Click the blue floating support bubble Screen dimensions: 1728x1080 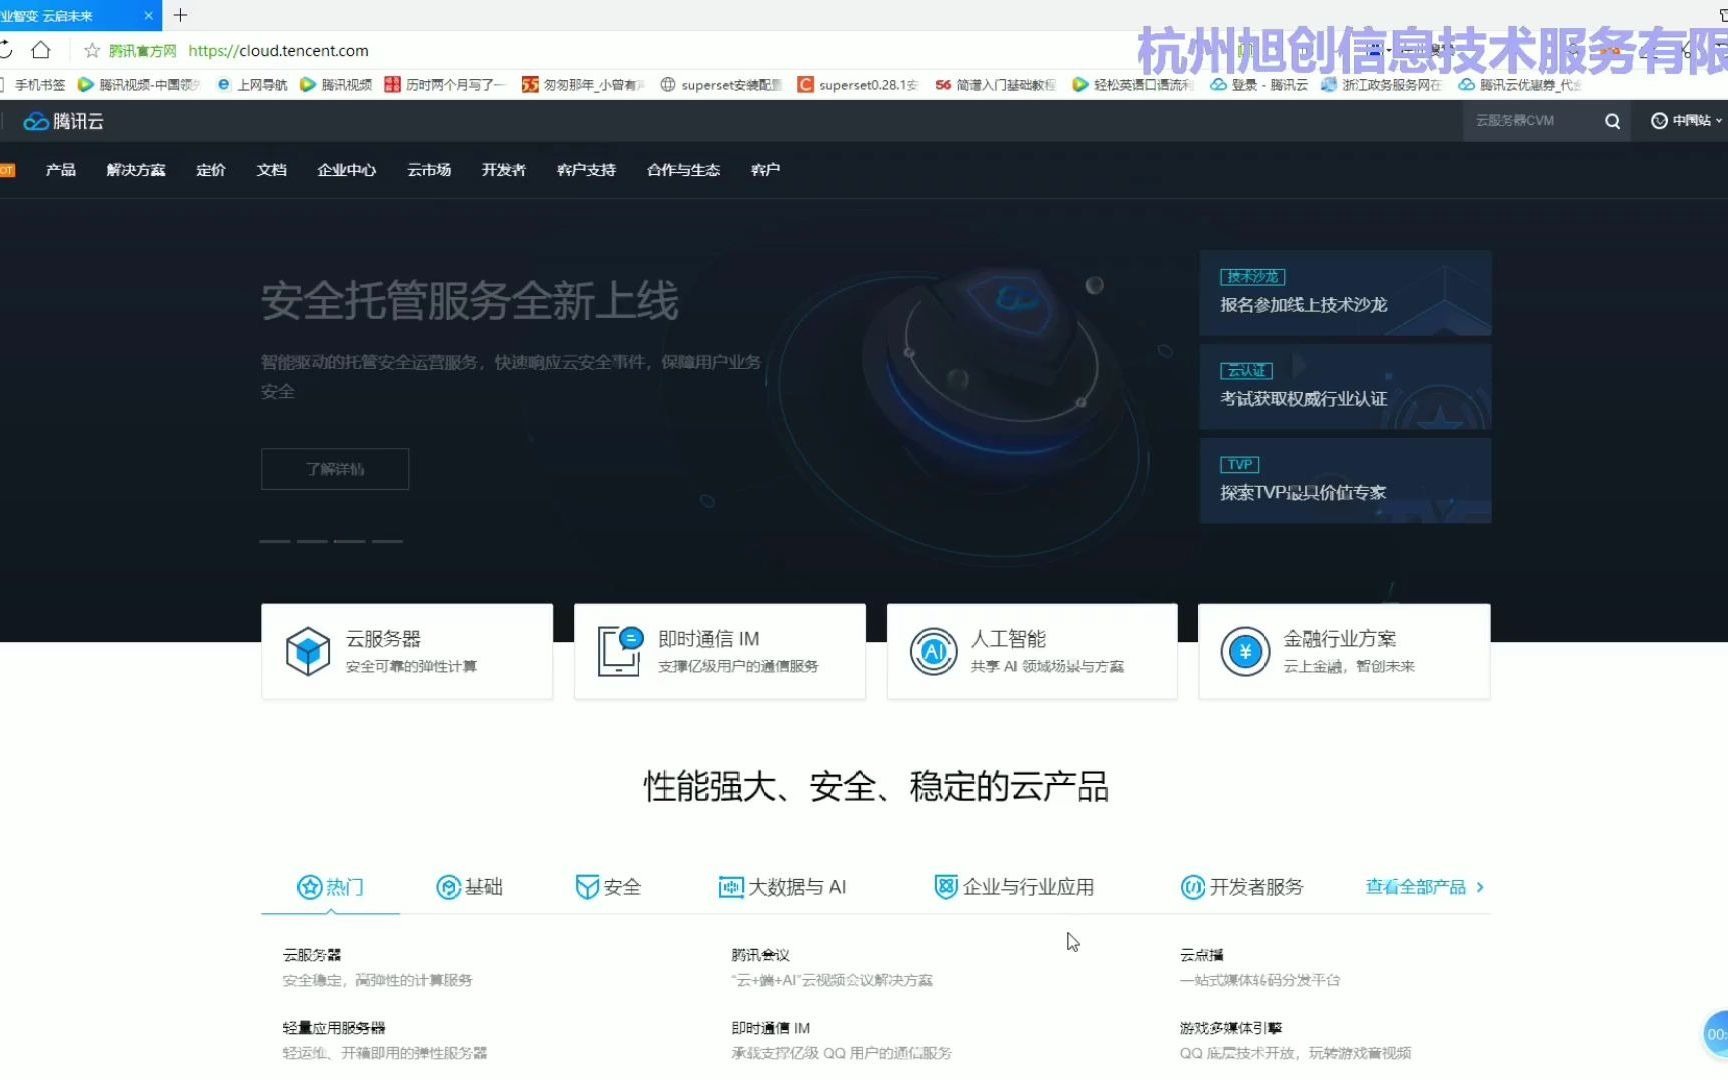[1716, 1034]
